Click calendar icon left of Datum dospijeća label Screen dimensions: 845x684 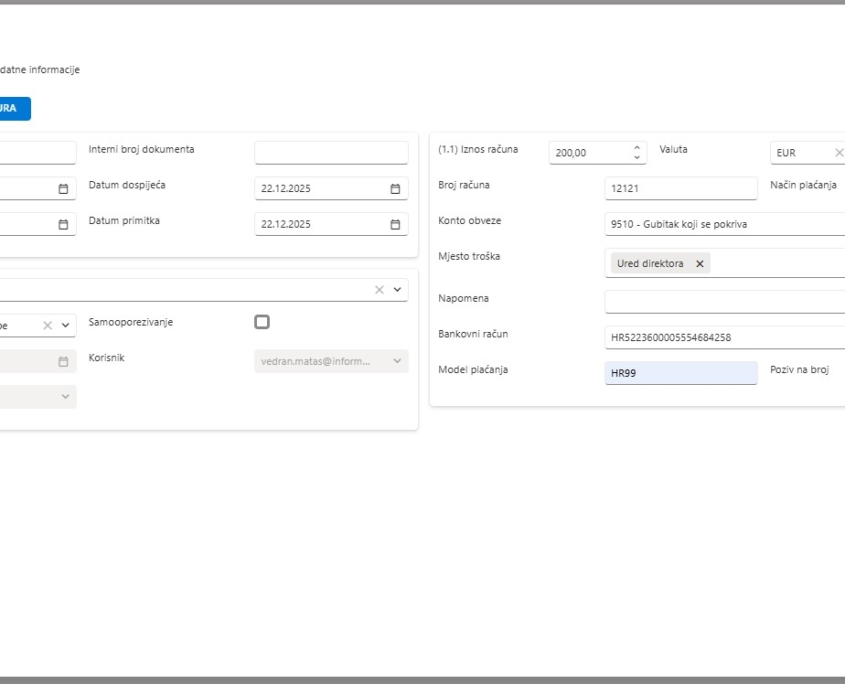click(63, 189)
